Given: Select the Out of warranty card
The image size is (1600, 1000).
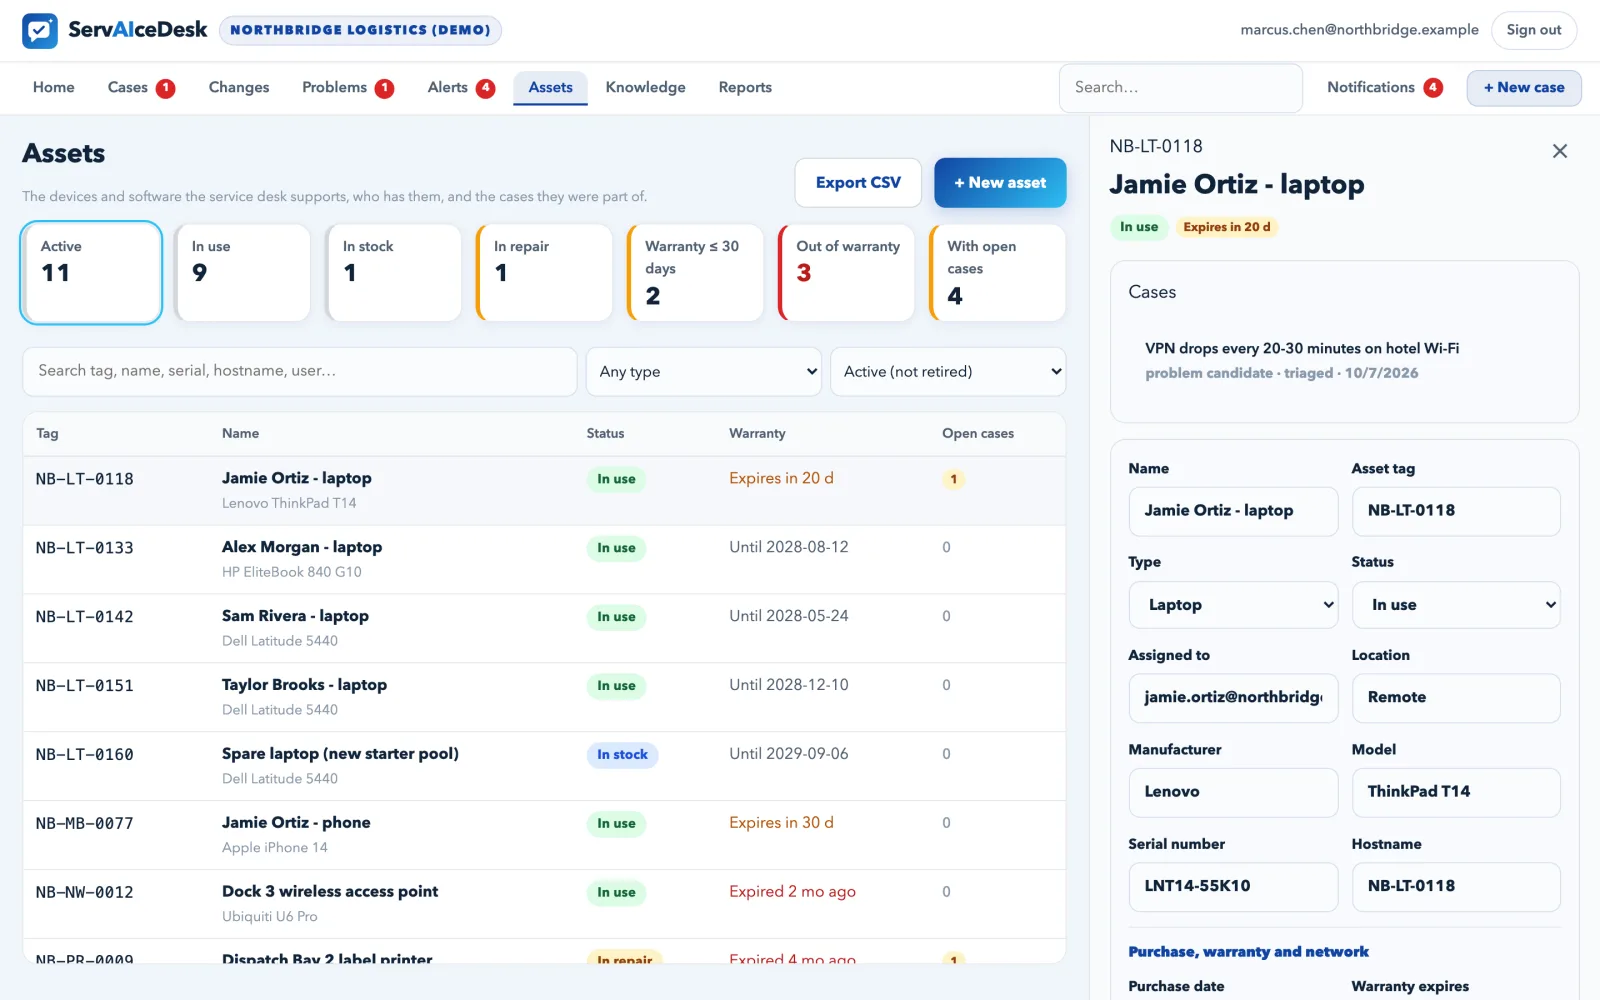Looking at the screenshot, I should [x=846, y=273].
